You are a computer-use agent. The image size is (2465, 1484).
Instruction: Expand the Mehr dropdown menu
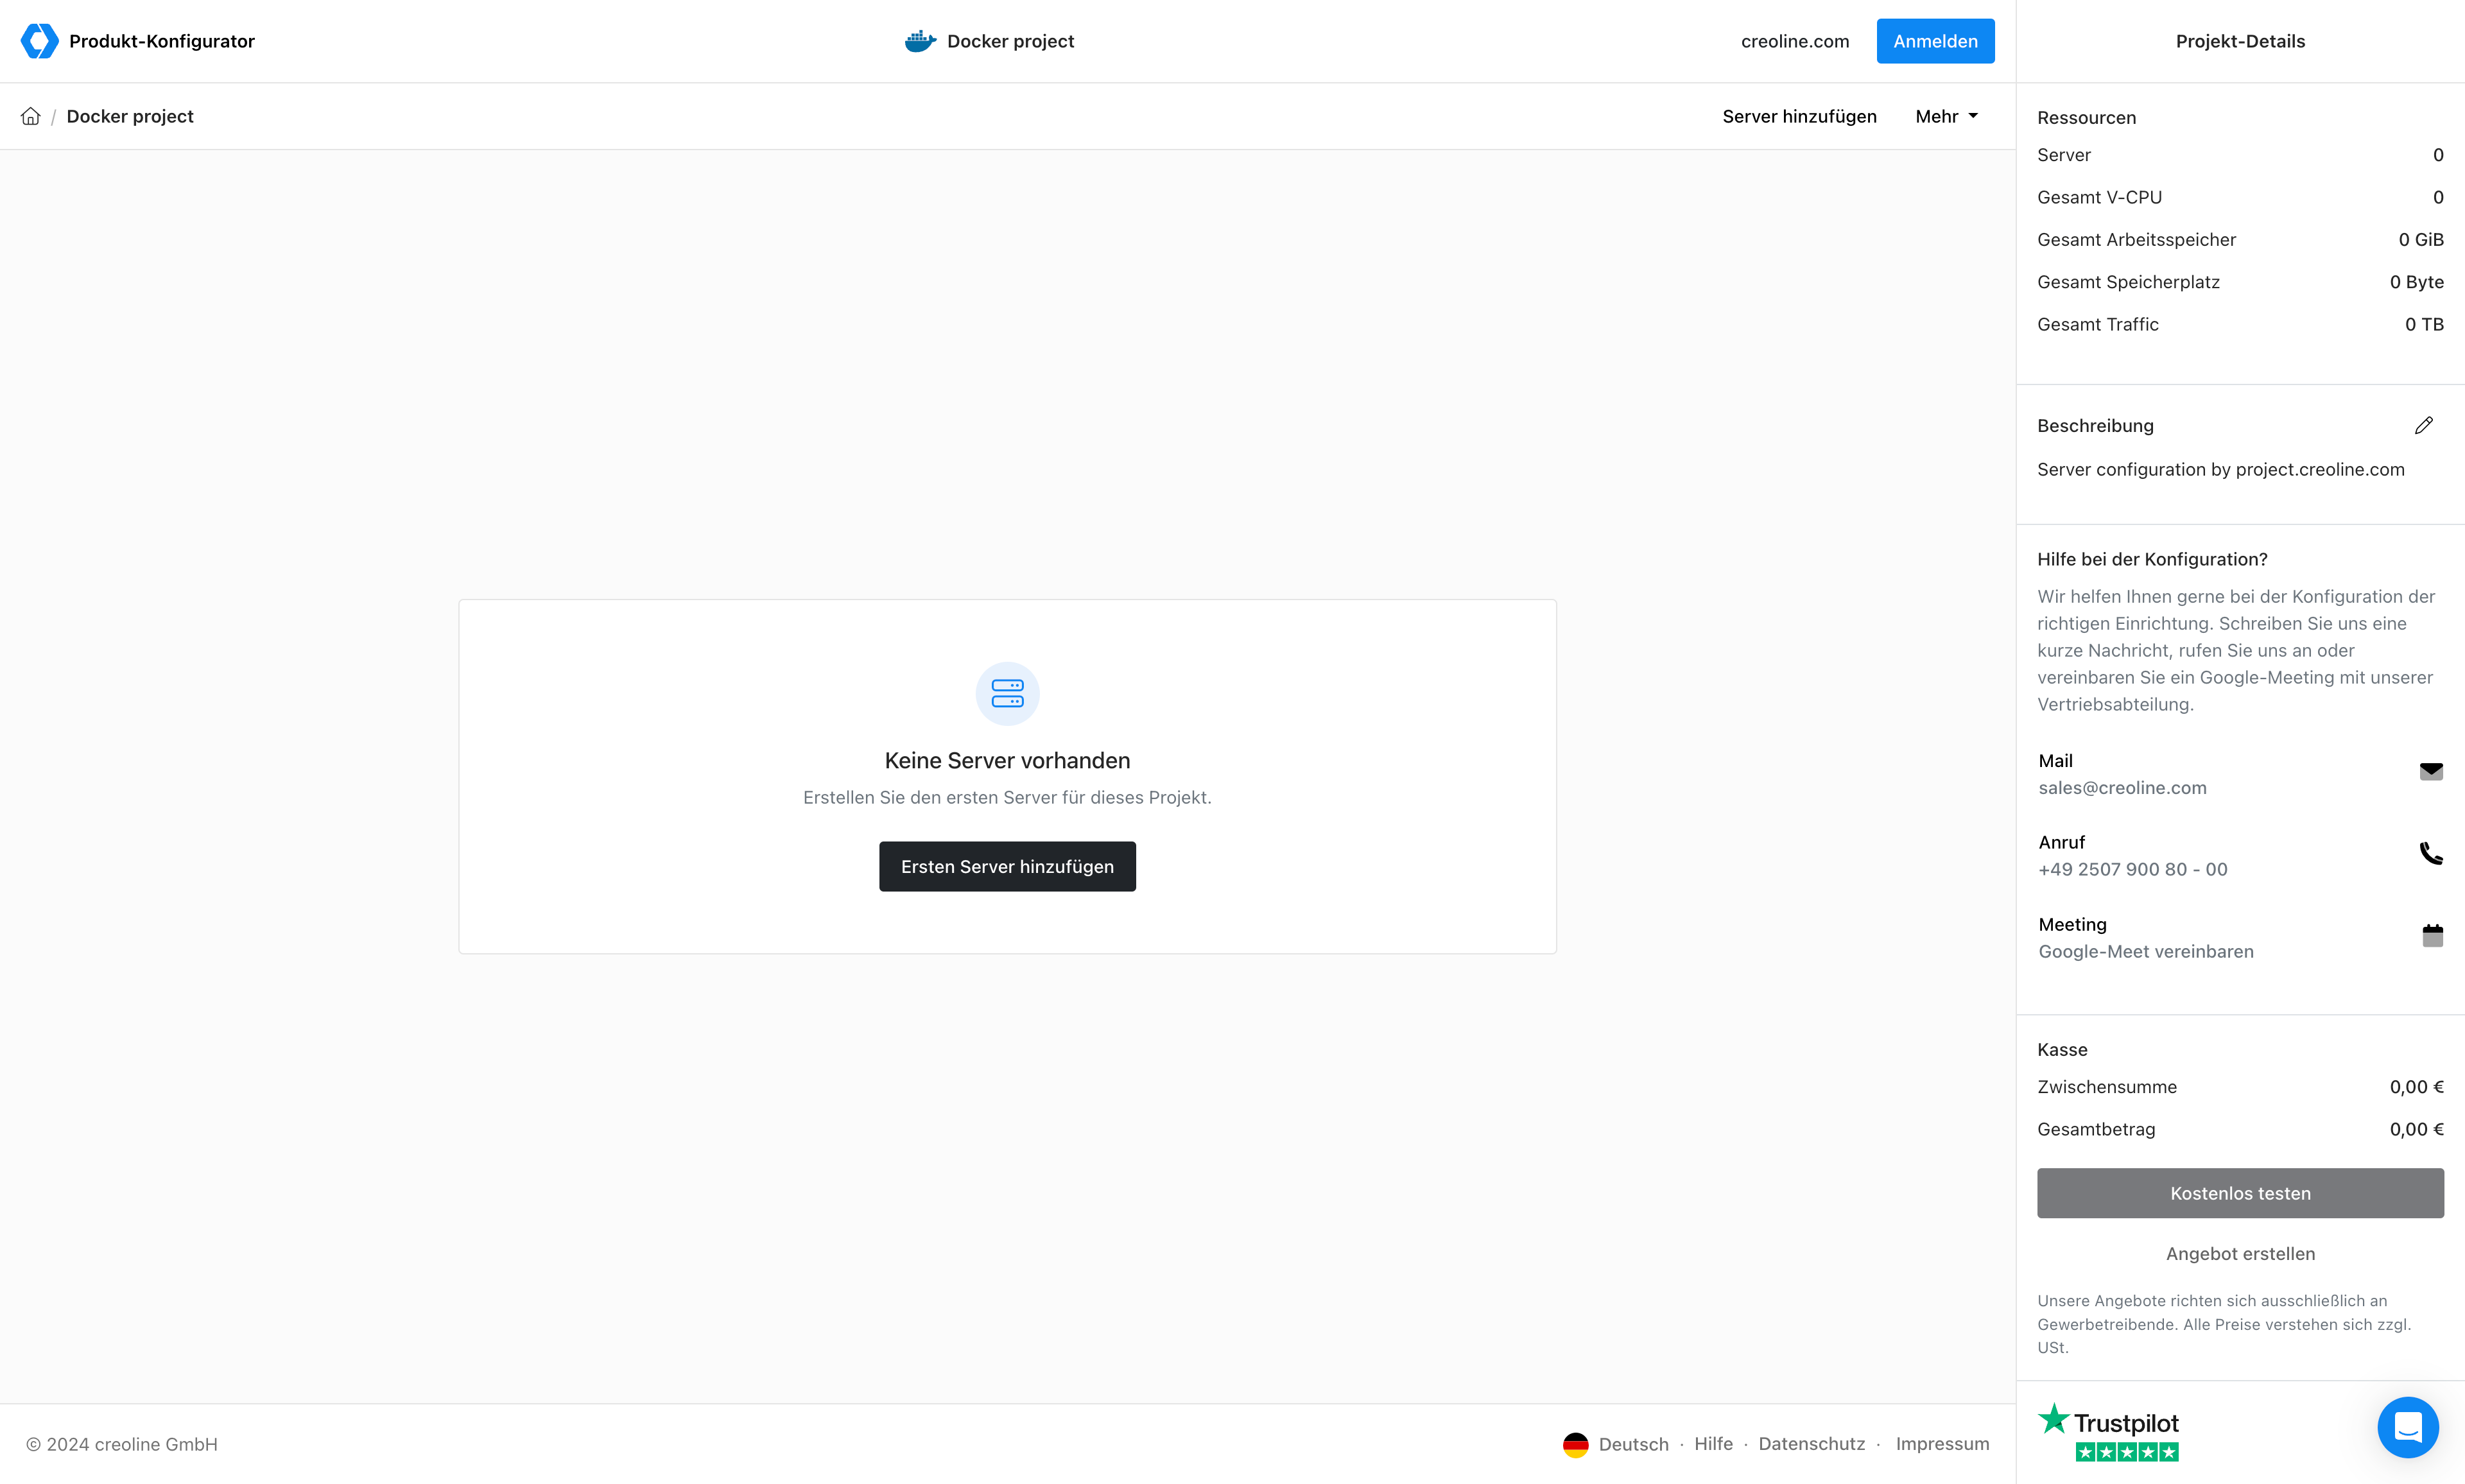tap(1946, 116)
